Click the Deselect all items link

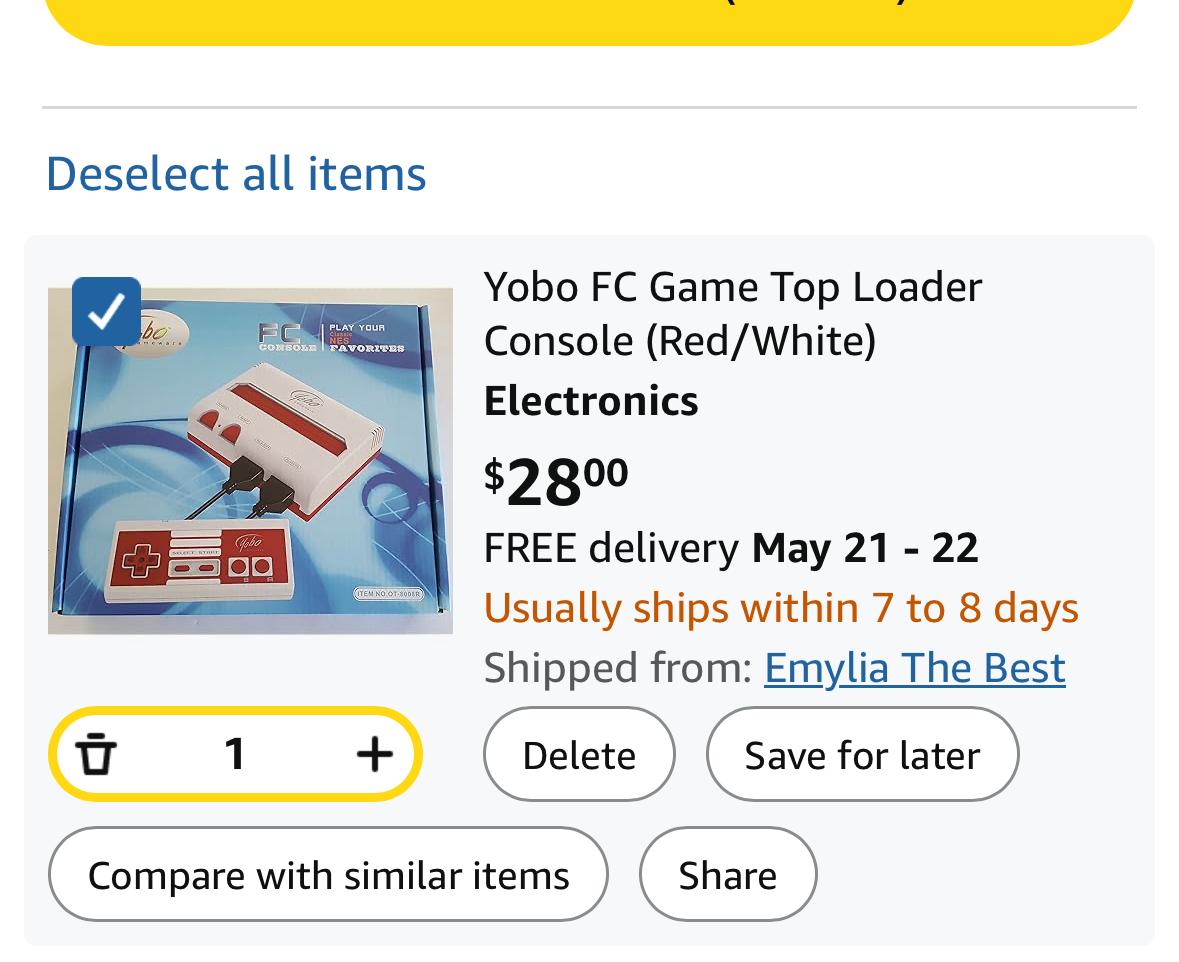(x=236, y=174)
